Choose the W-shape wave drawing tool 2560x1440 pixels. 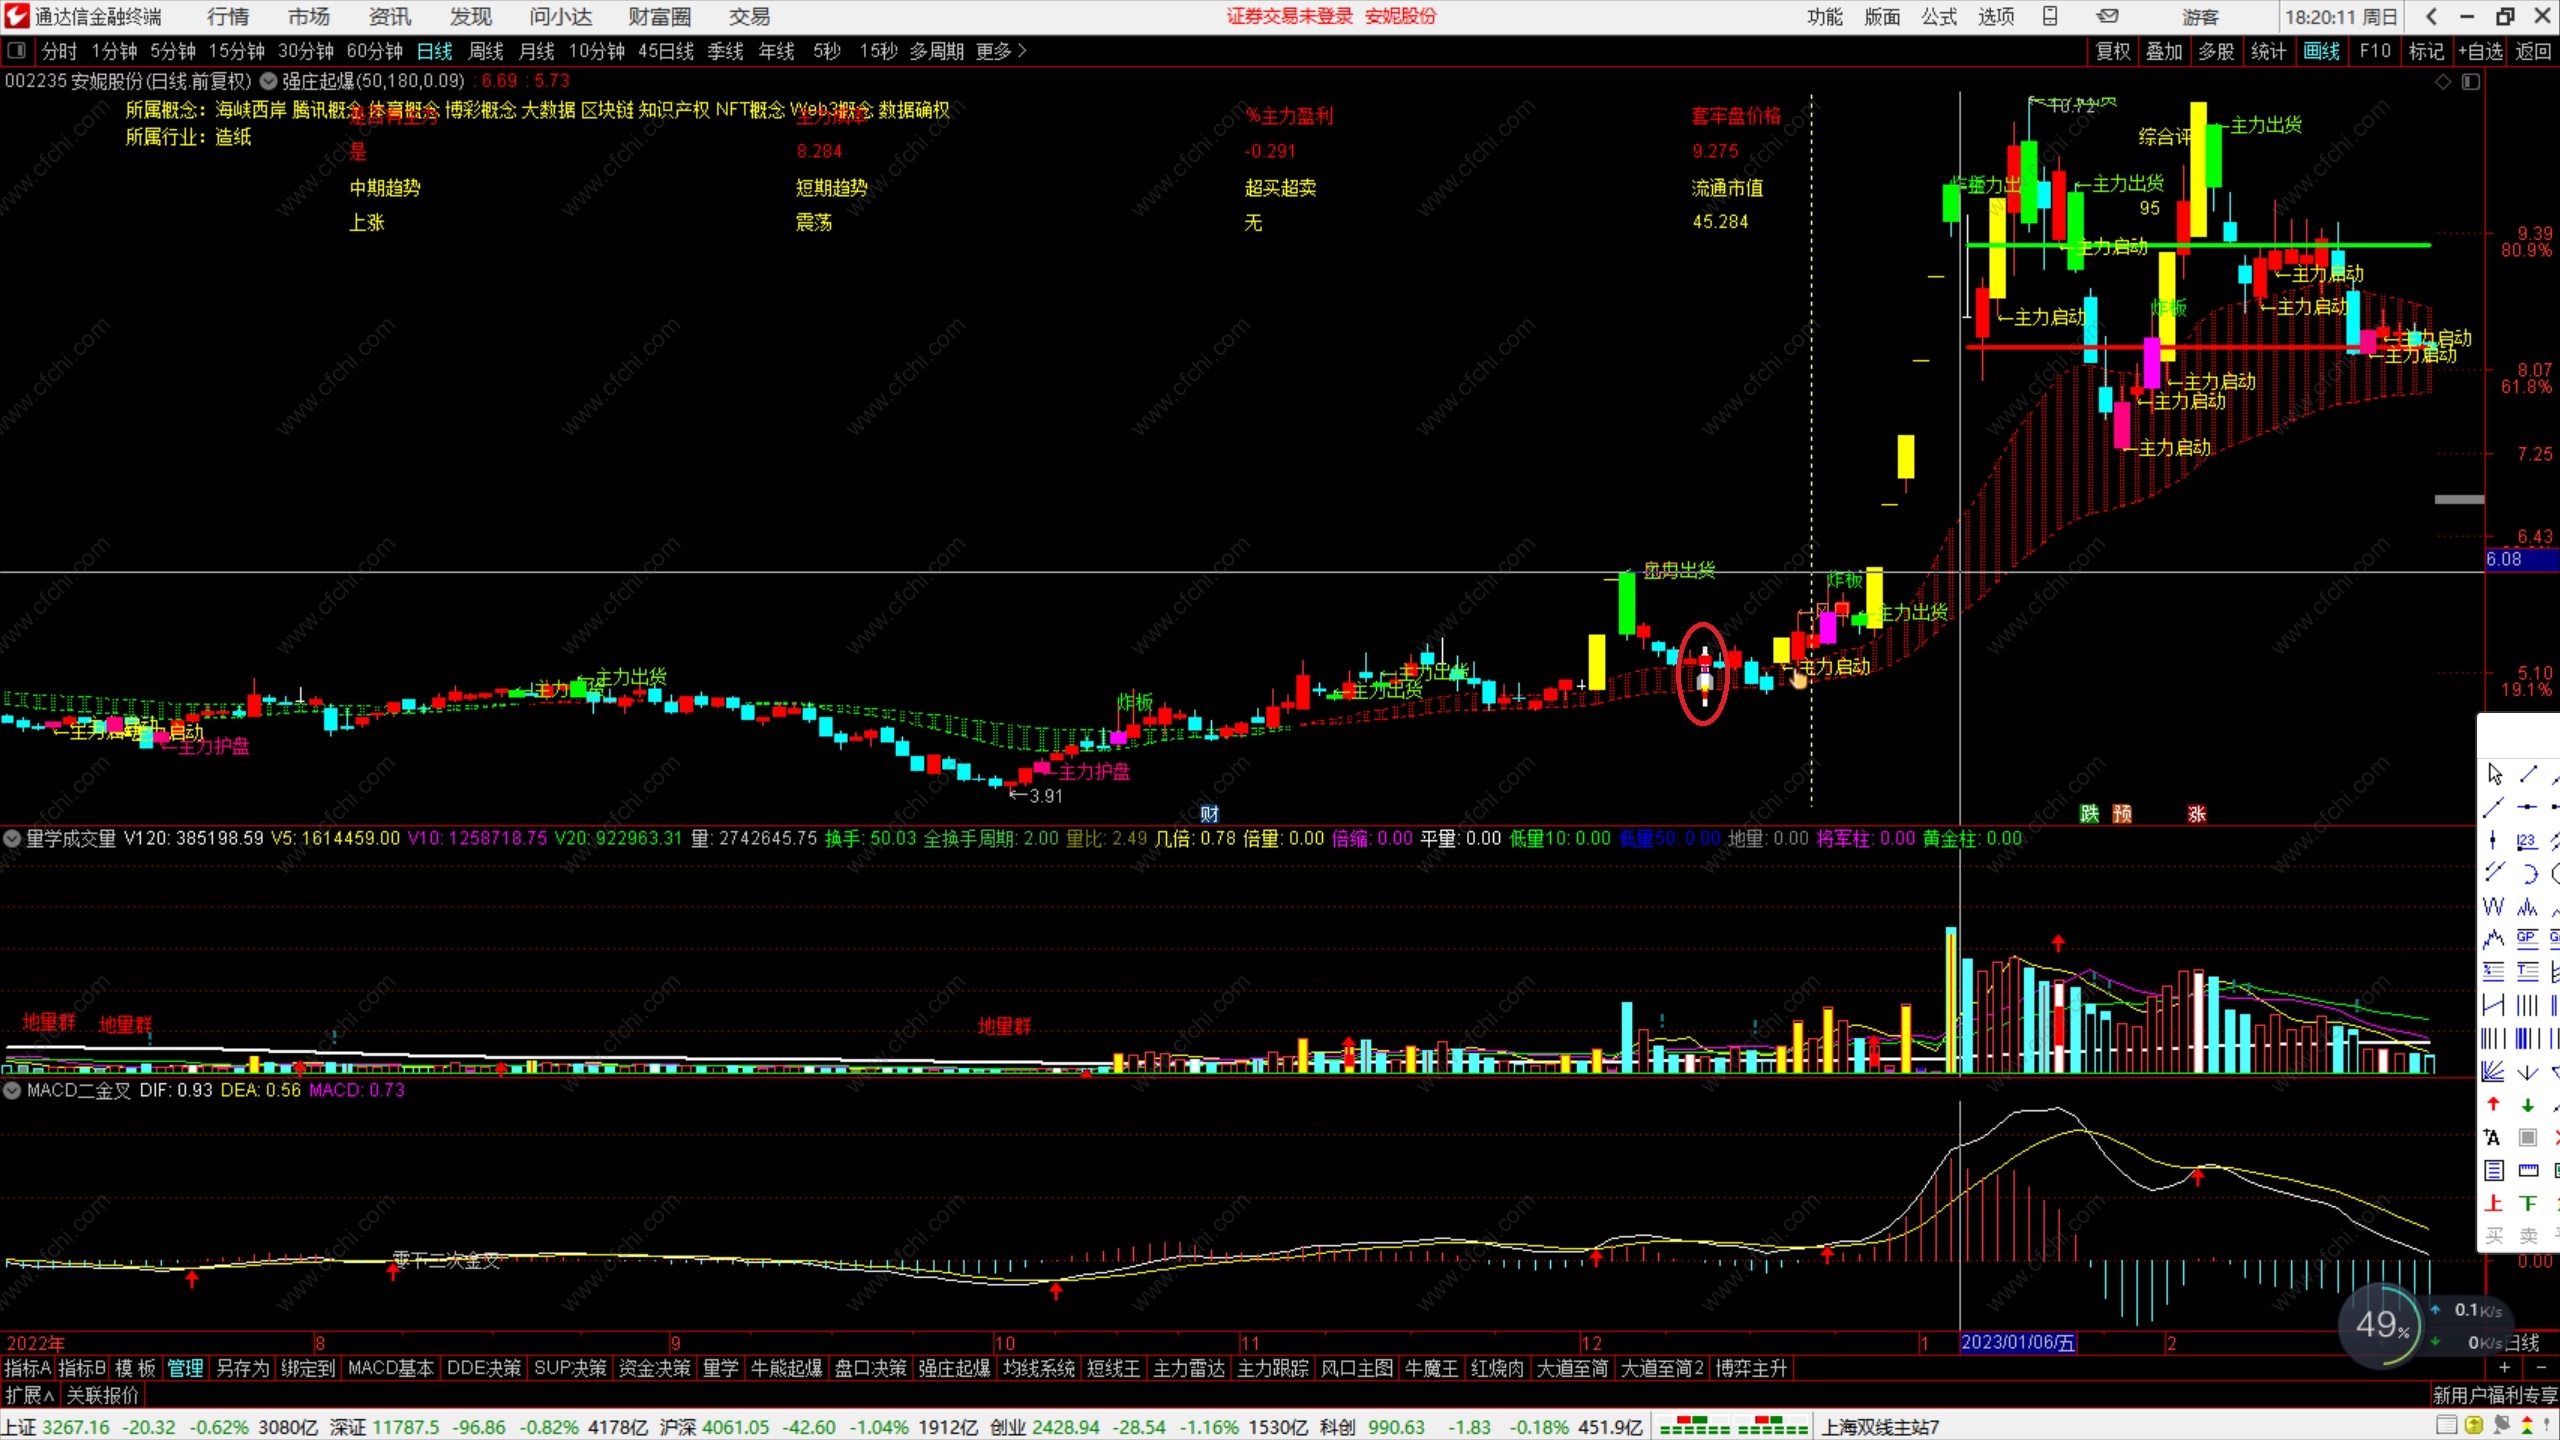click(2494, 907)
